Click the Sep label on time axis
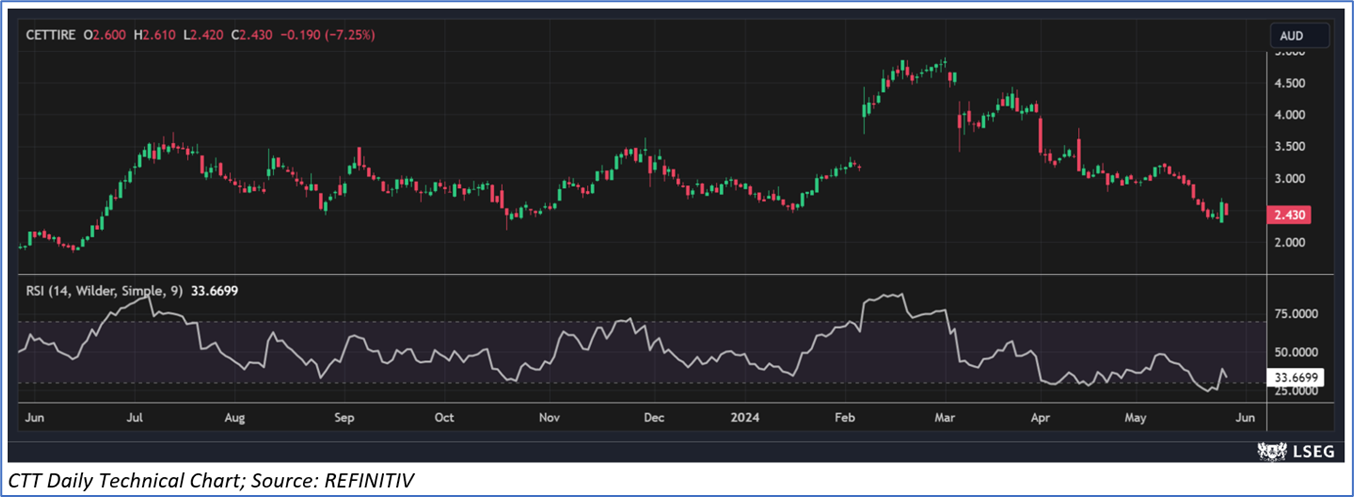The width and height of the screenshot is (1354, 497). 344,417
